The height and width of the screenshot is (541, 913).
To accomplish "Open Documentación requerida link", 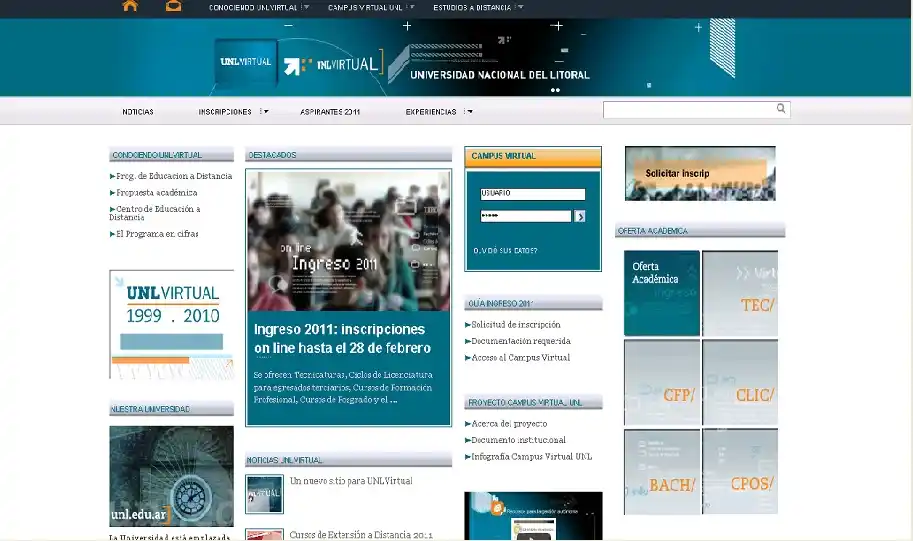I will 518,341.
